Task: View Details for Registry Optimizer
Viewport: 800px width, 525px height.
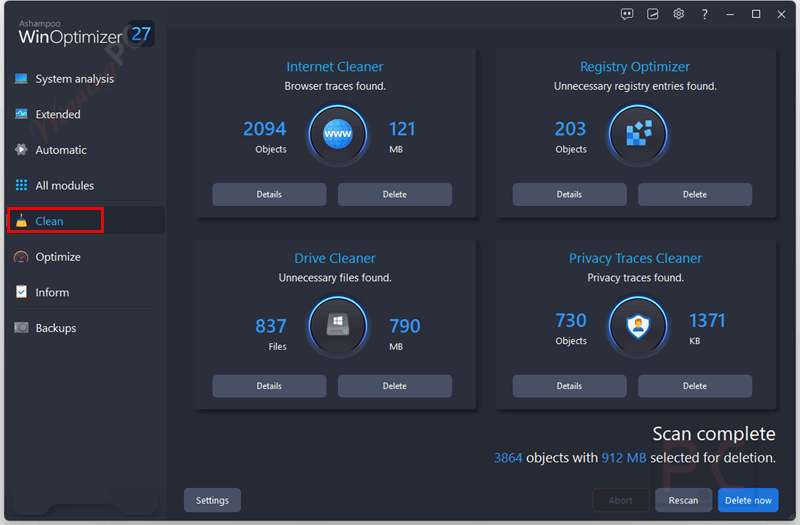Action: (x=569, y=194)
